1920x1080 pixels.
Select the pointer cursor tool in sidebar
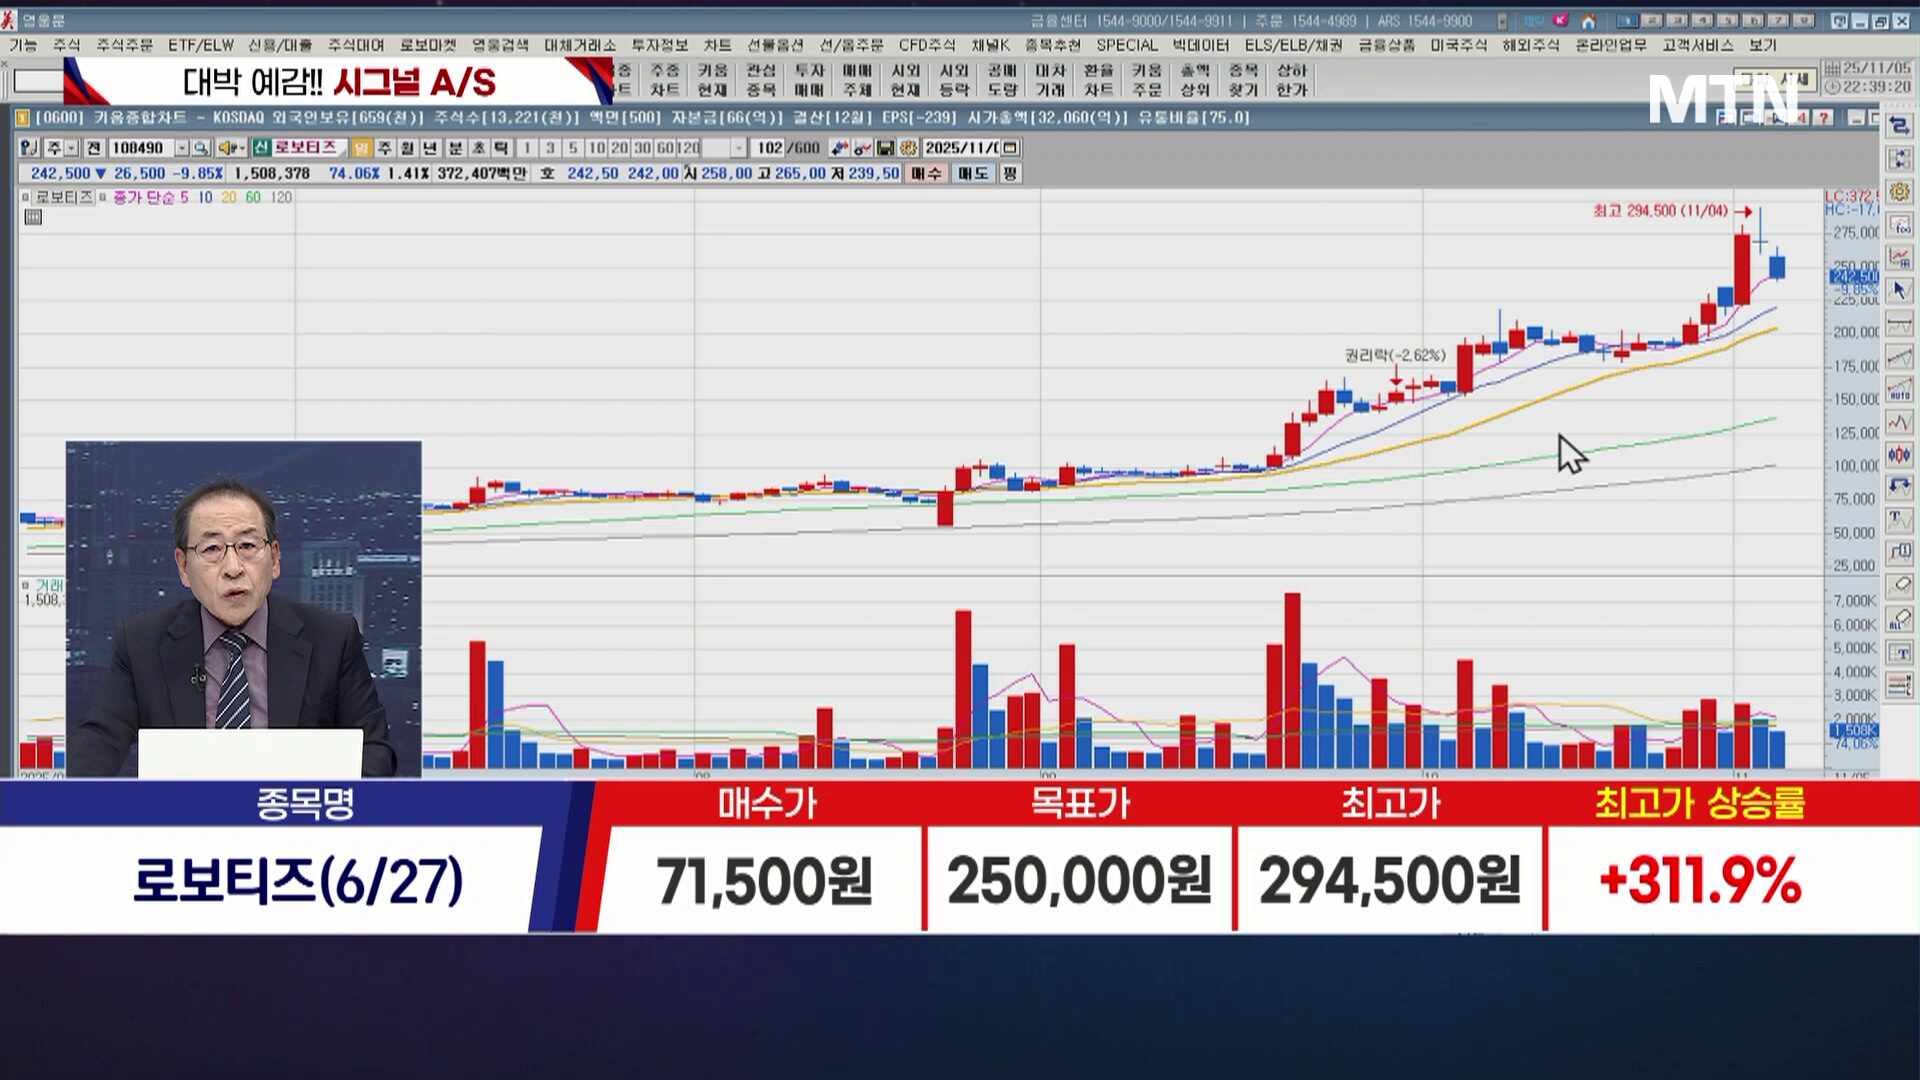pyautogui.click(x=1899, y=290)
